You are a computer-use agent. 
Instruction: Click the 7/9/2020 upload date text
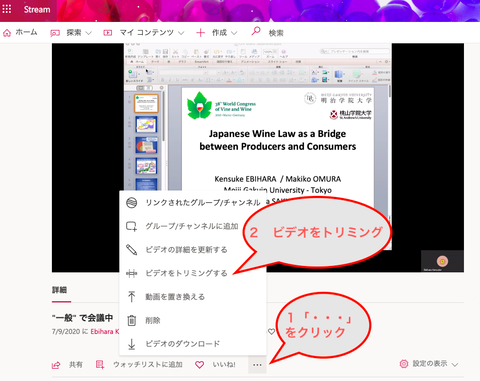[x=66, y=332]
